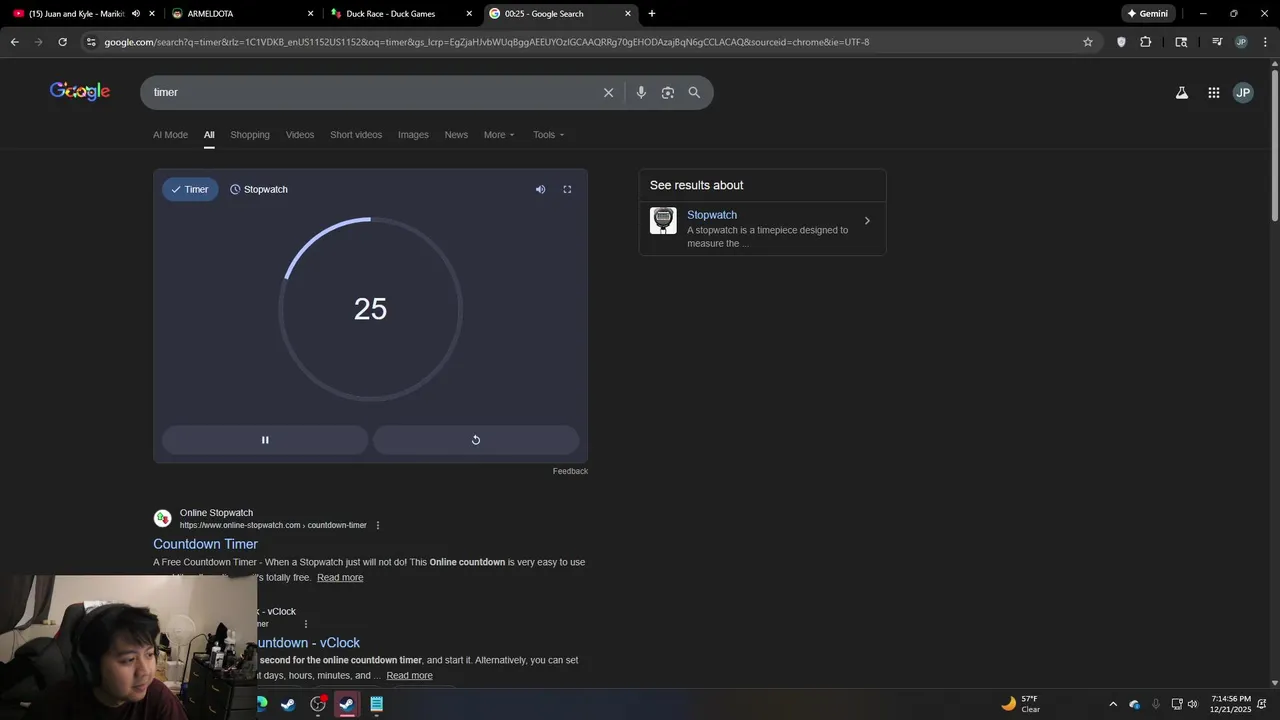Bookmark this page with the star icon
Image resolution: width=1280 pixels, height=720 pixels.
pos(1088,42)
